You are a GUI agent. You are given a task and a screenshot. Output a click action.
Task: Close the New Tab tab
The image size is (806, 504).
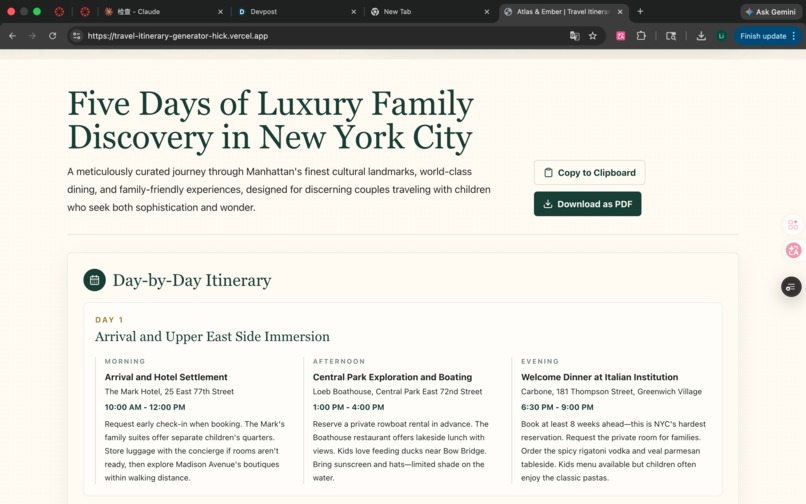(487, 12)
